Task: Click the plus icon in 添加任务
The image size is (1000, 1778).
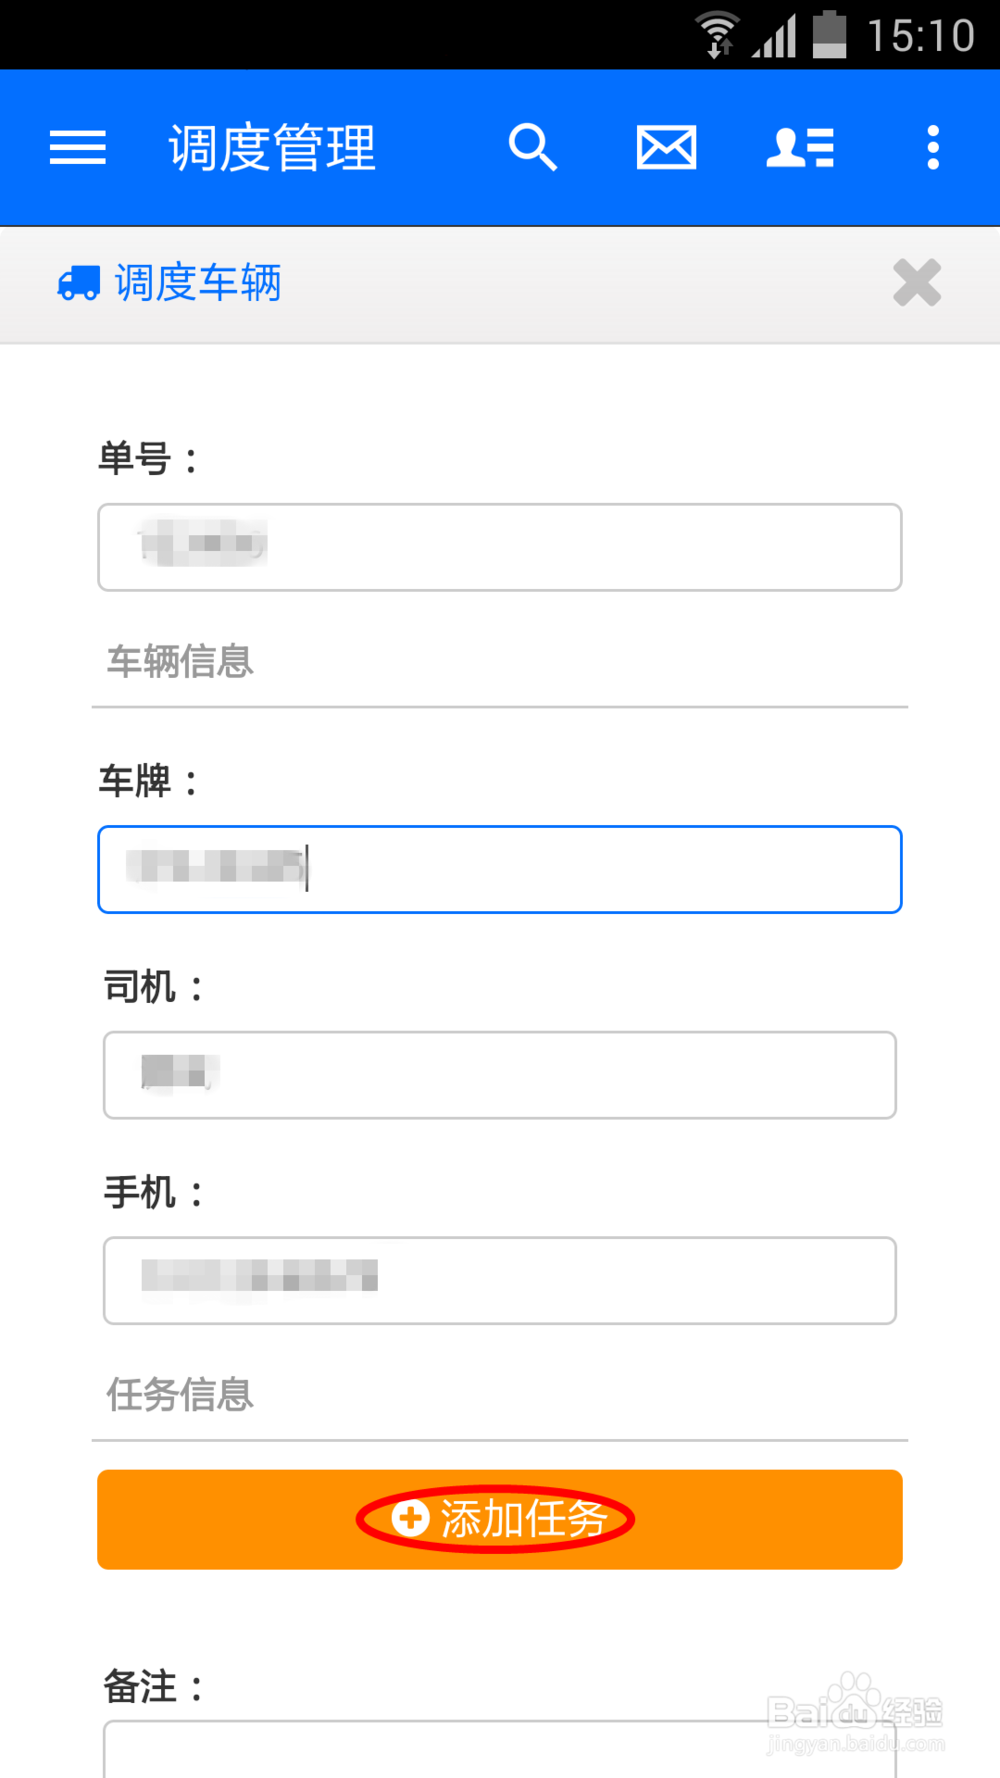Action: pyautogui.click(x=410, y=1518)
